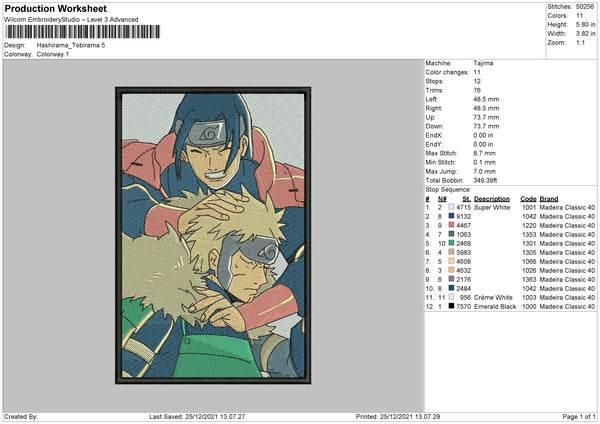Click the EndX value '0.00 in'
This screenshot has width=600, height=424.
point(483,135)
